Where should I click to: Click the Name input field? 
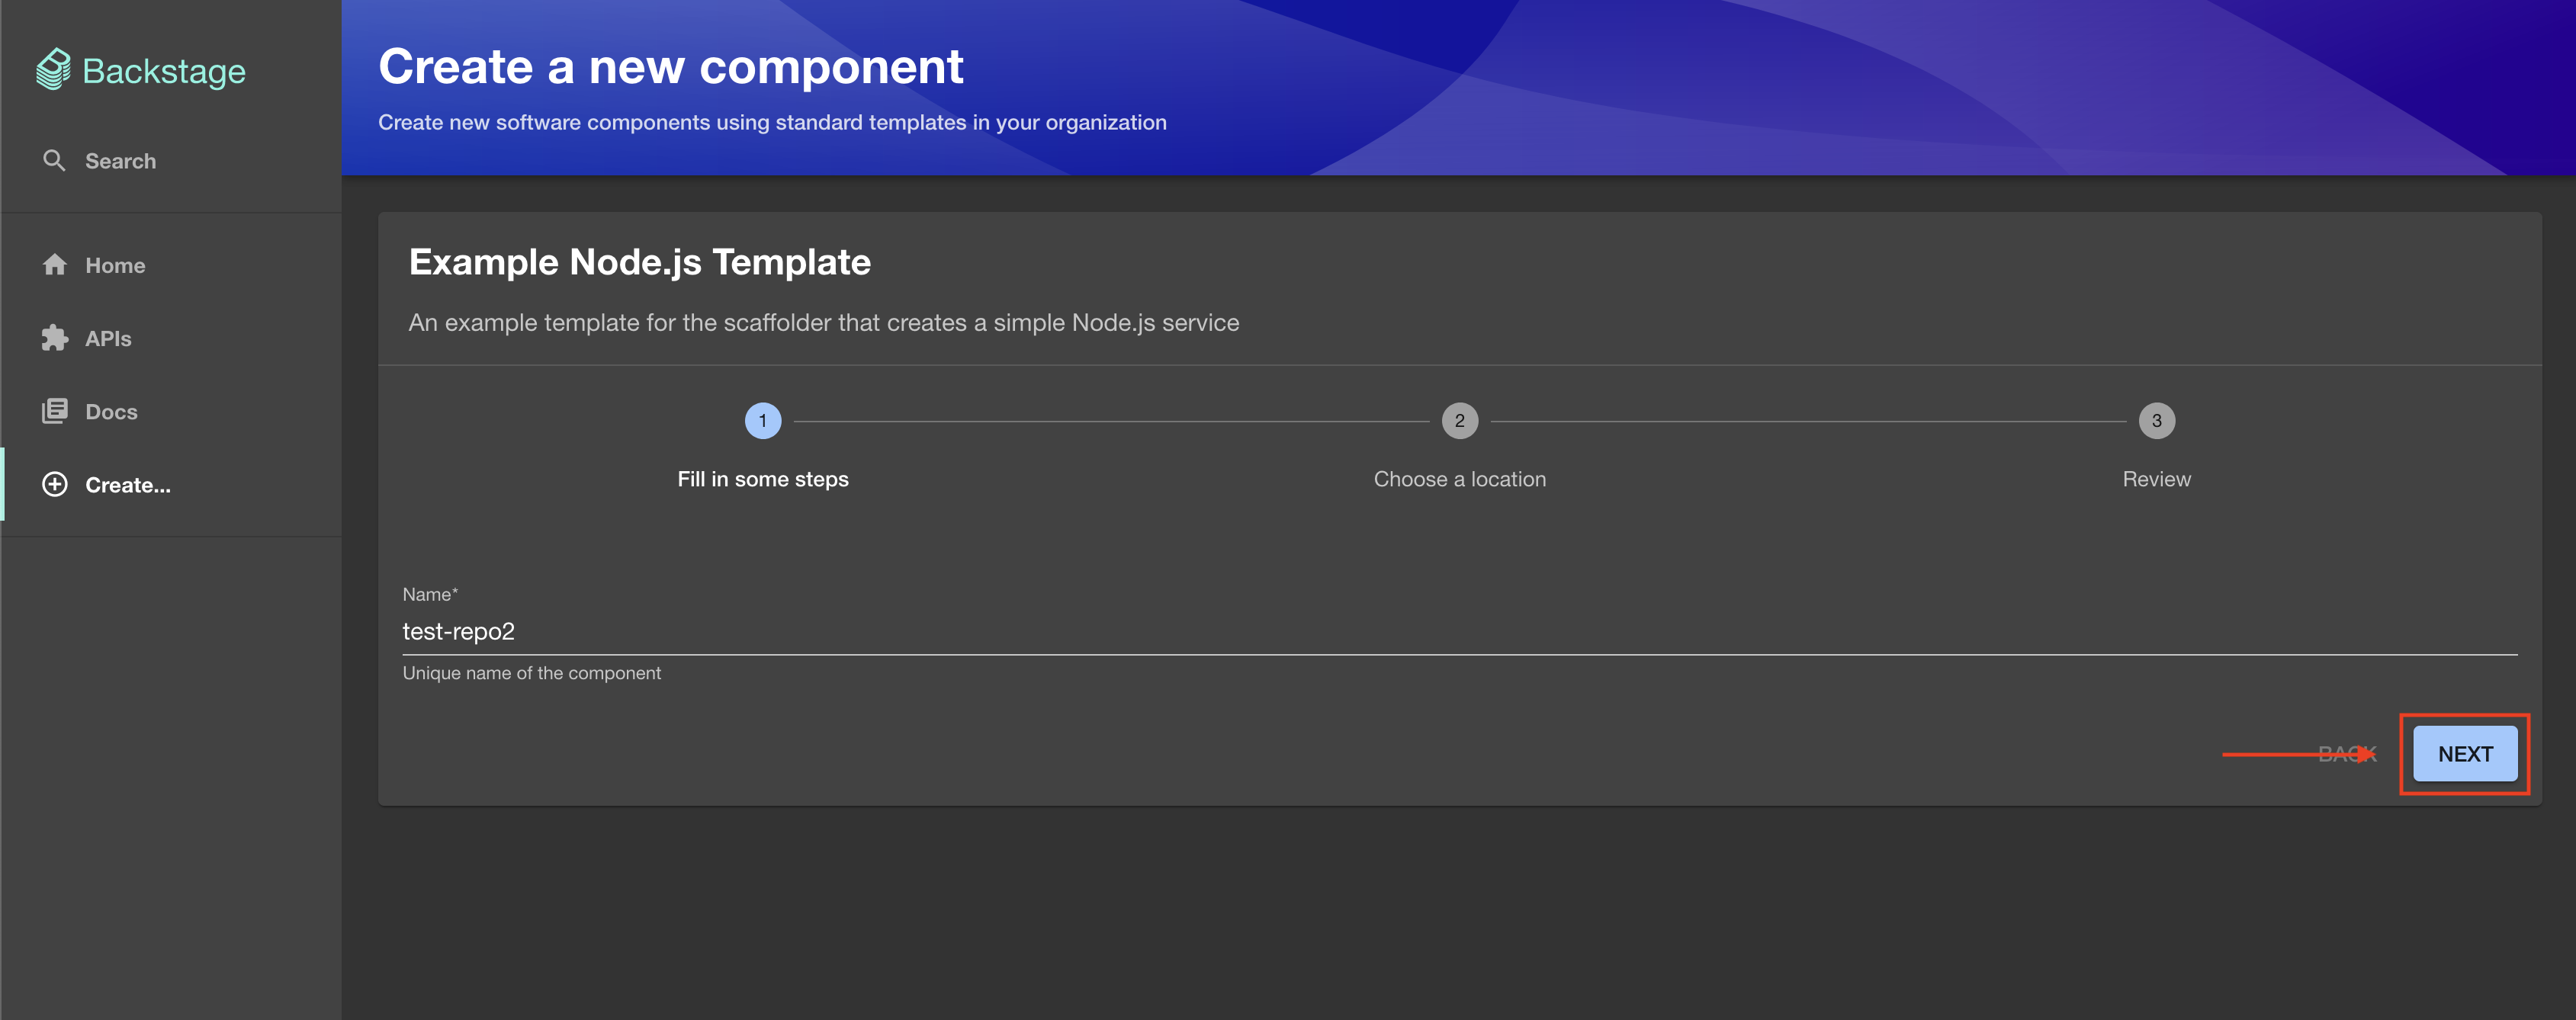click(1458, 631)
